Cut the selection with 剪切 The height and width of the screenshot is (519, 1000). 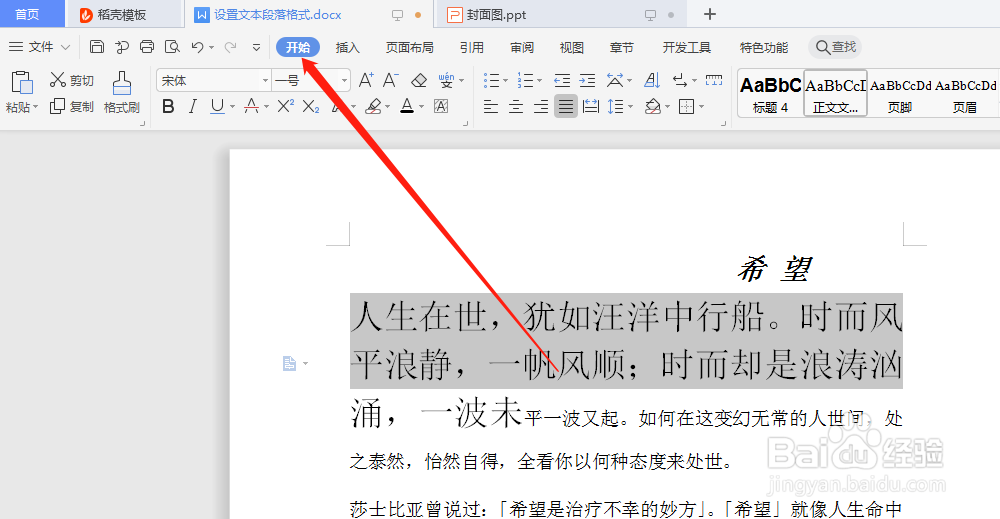pyautogui.click(x=72, y=80)
